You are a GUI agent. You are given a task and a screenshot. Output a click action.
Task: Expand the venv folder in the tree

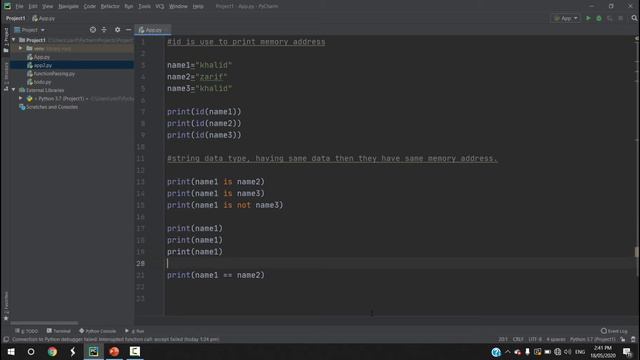21,48
